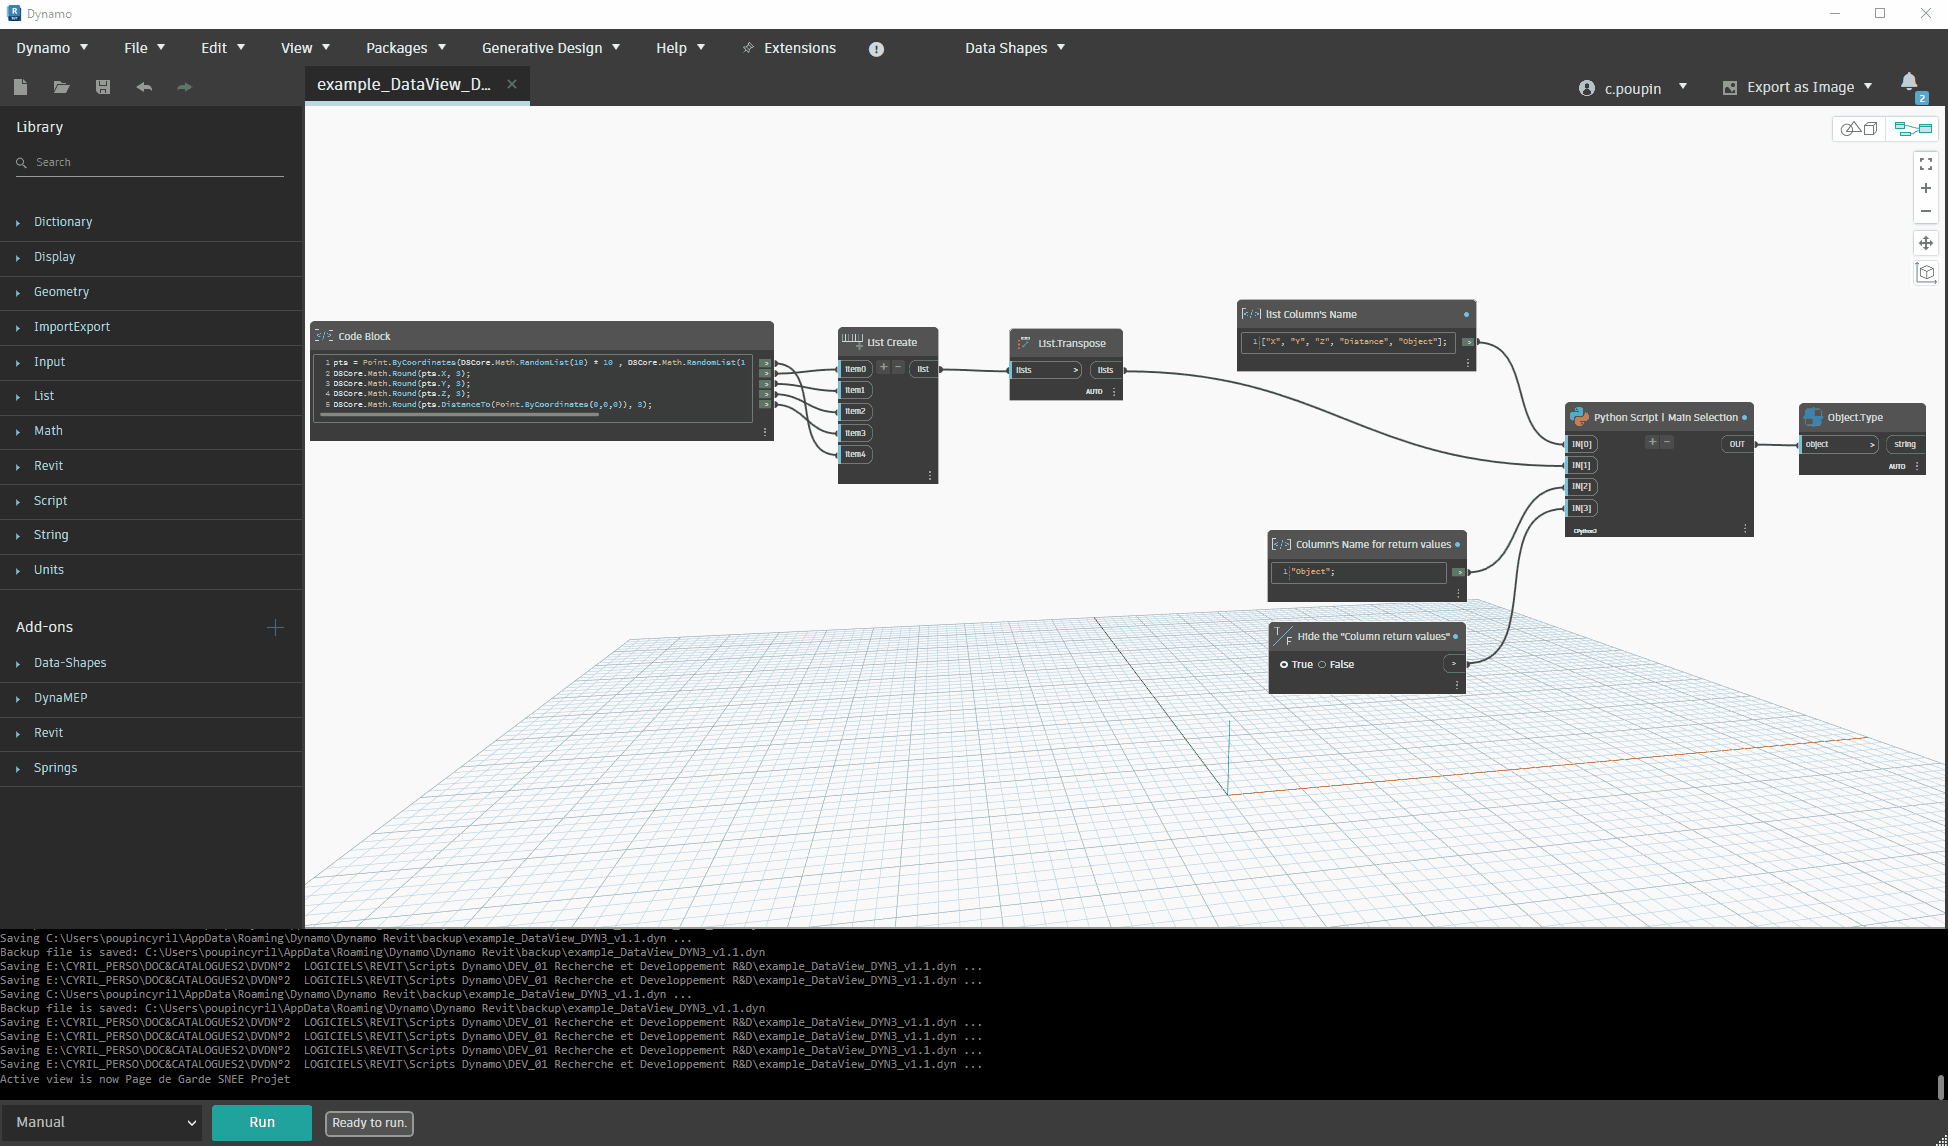Activate the Pan tool icon

(1926, 243)
